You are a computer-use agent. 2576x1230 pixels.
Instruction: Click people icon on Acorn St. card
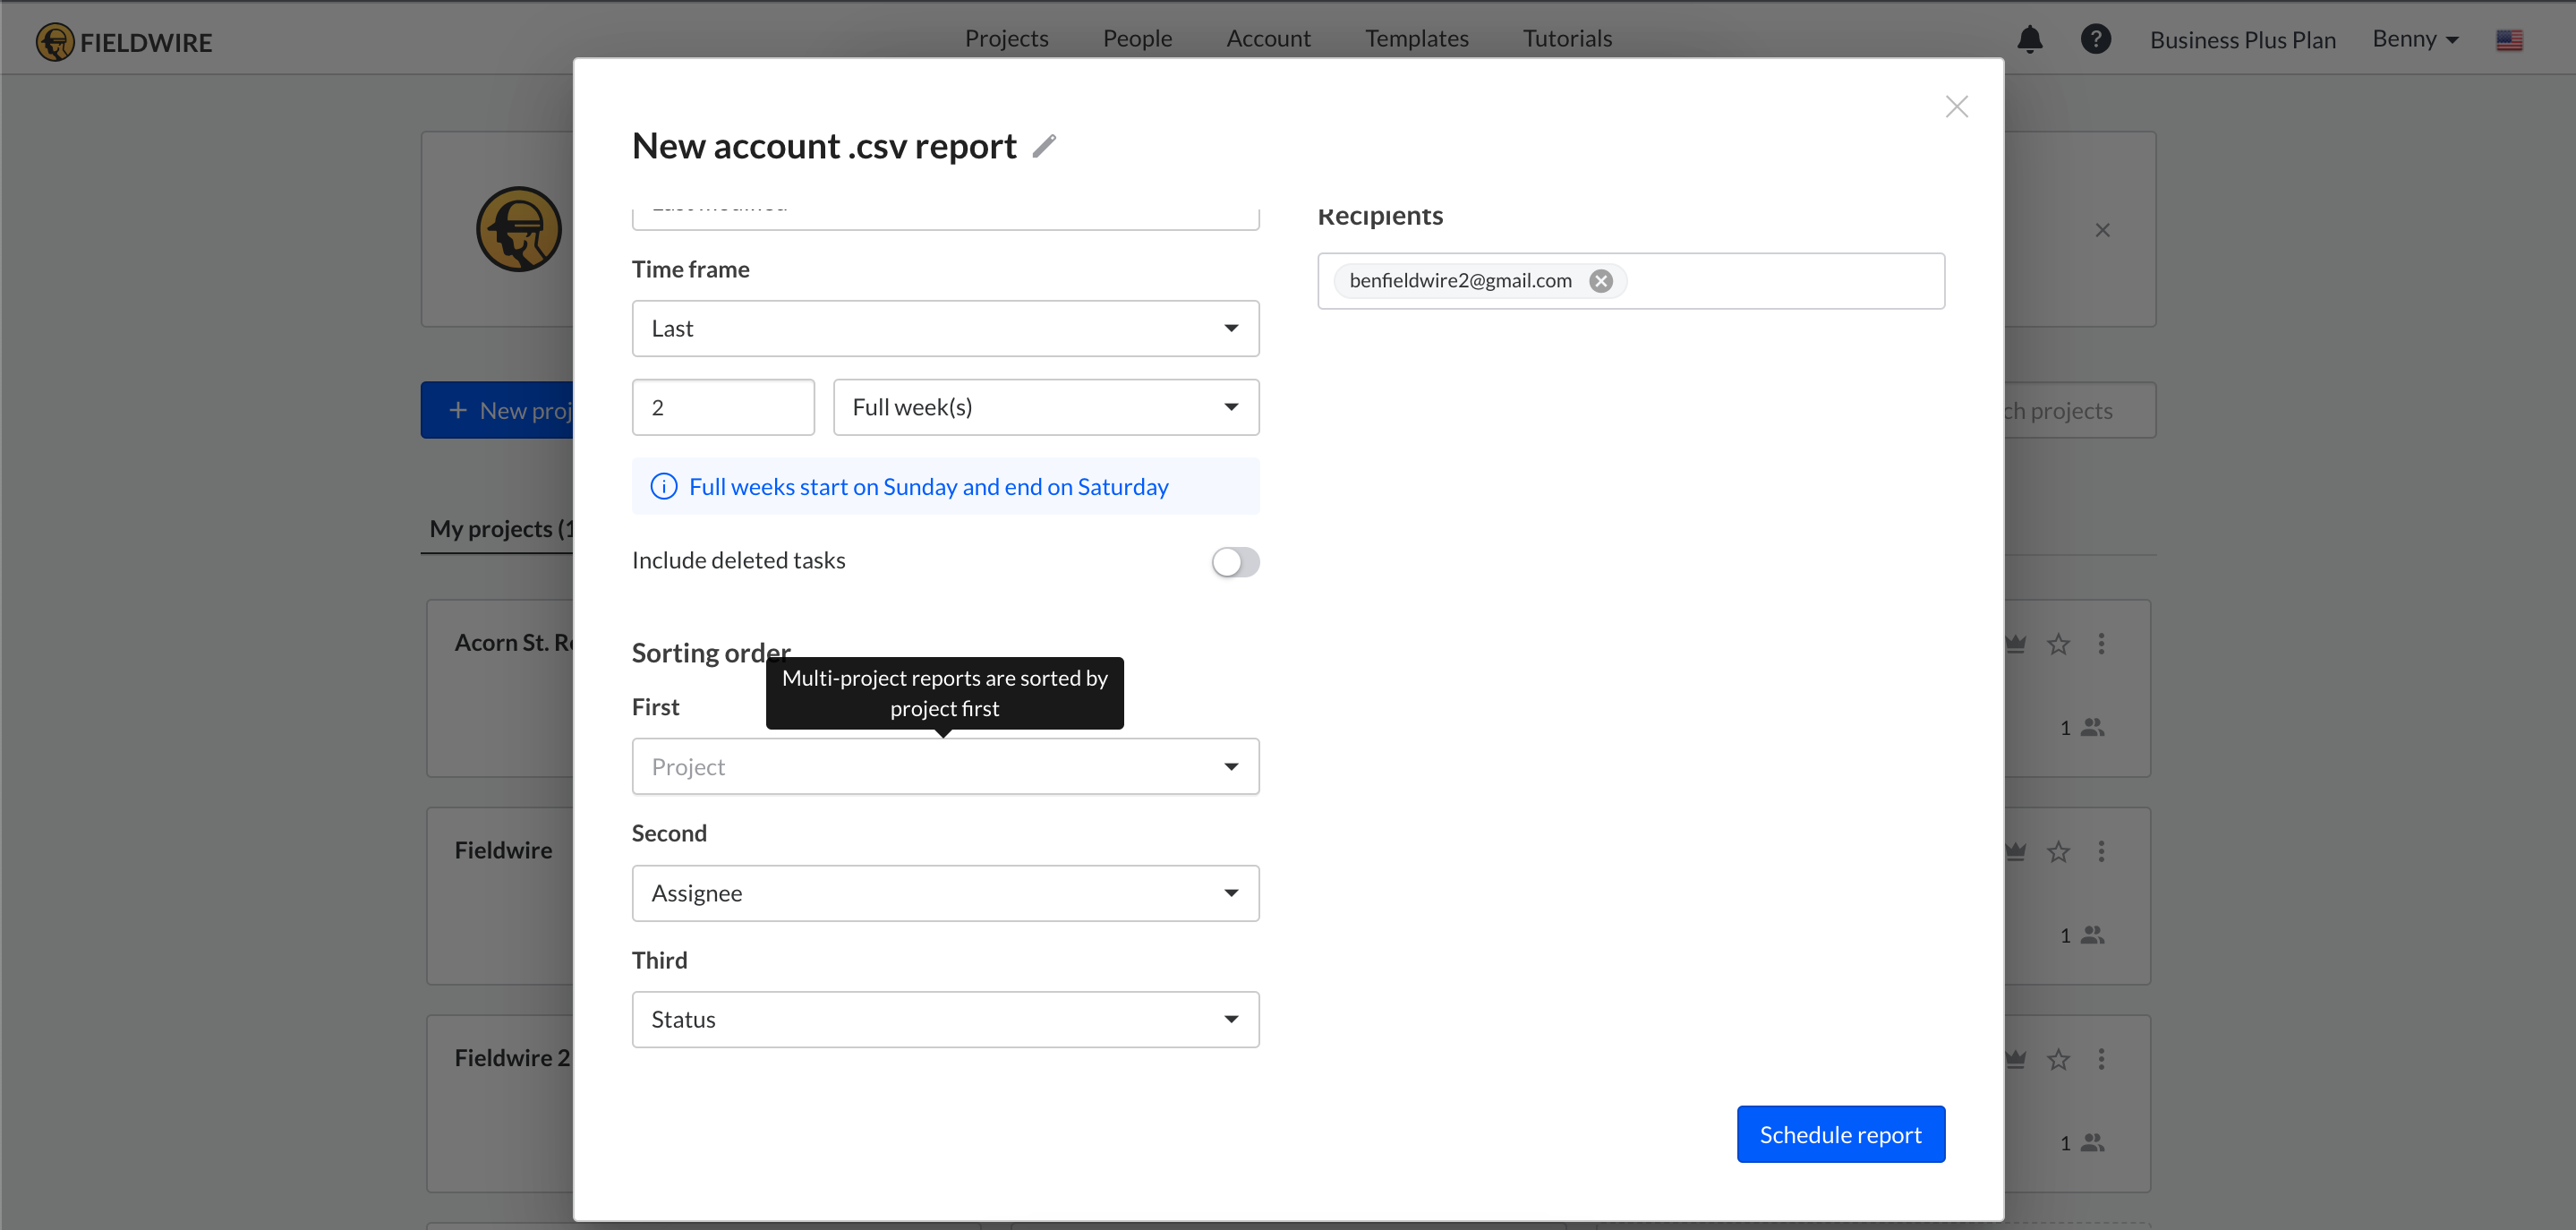pos(2092,728)
